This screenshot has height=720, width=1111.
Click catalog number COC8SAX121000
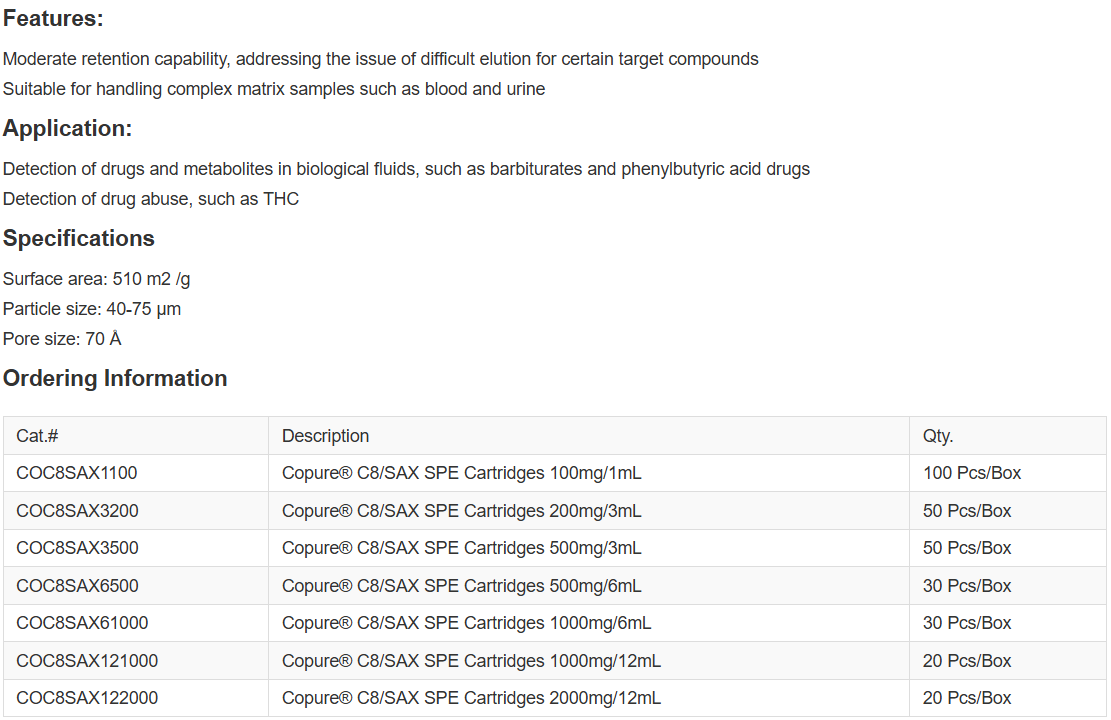(x=87, y=661)
